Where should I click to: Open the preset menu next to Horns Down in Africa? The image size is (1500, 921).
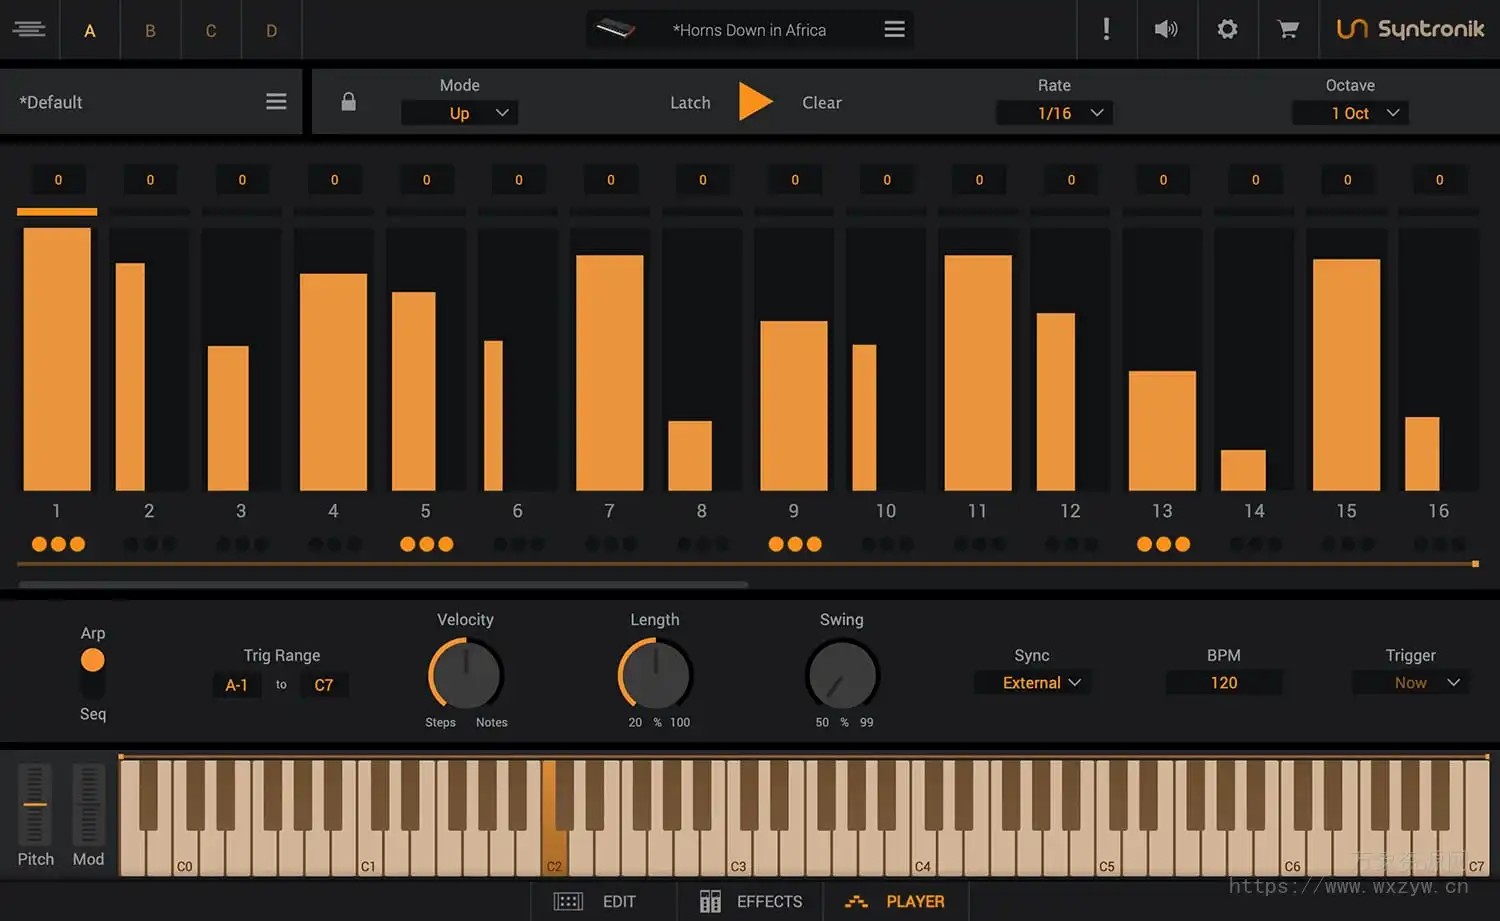click(x=893, y=29)
